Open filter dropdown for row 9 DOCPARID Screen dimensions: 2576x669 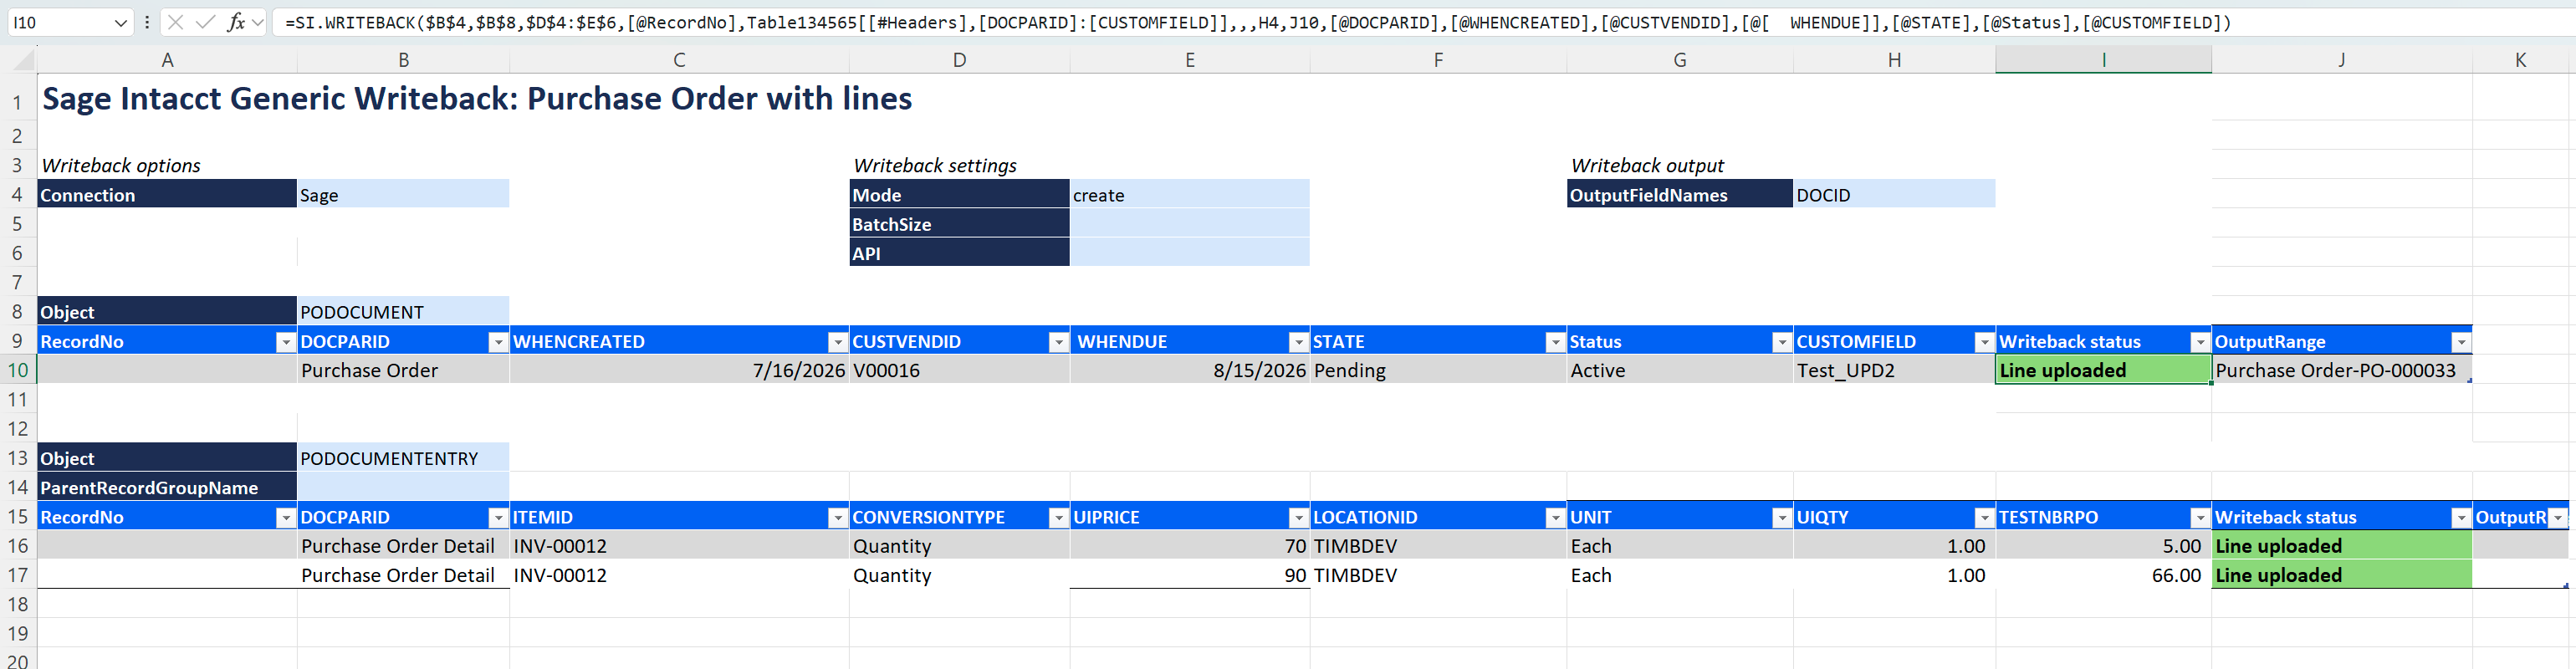point(498,342)
